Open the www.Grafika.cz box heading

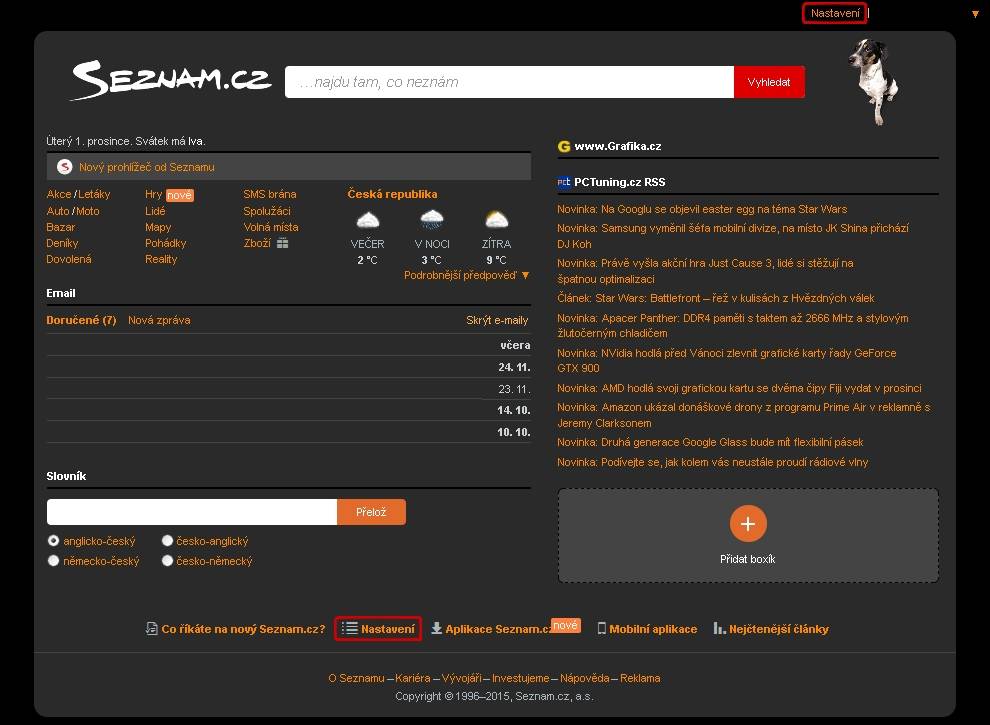click(x=617, y=147)
